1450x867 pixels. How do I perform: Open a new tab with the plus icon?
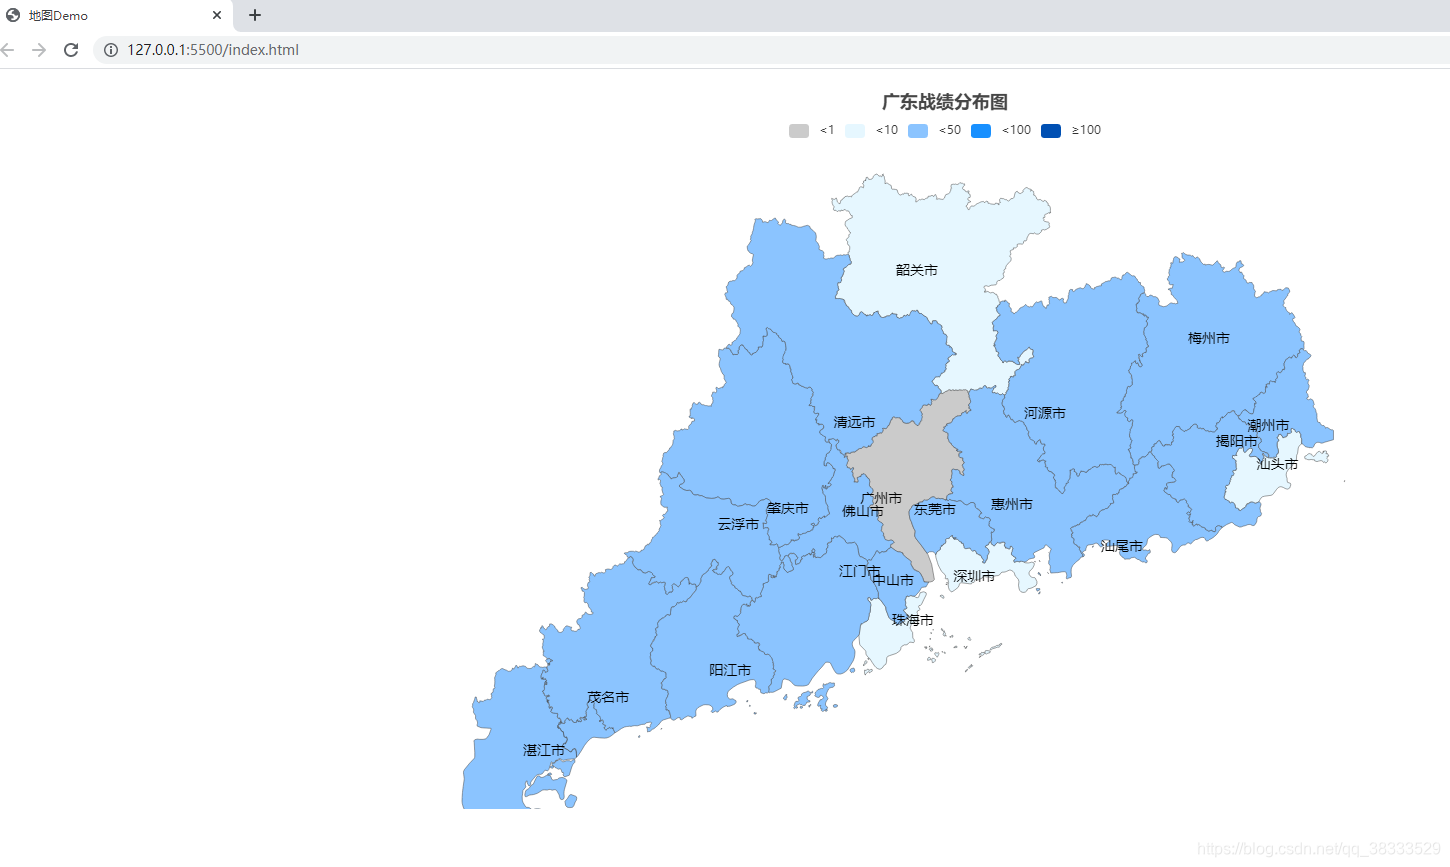(254, 15)
